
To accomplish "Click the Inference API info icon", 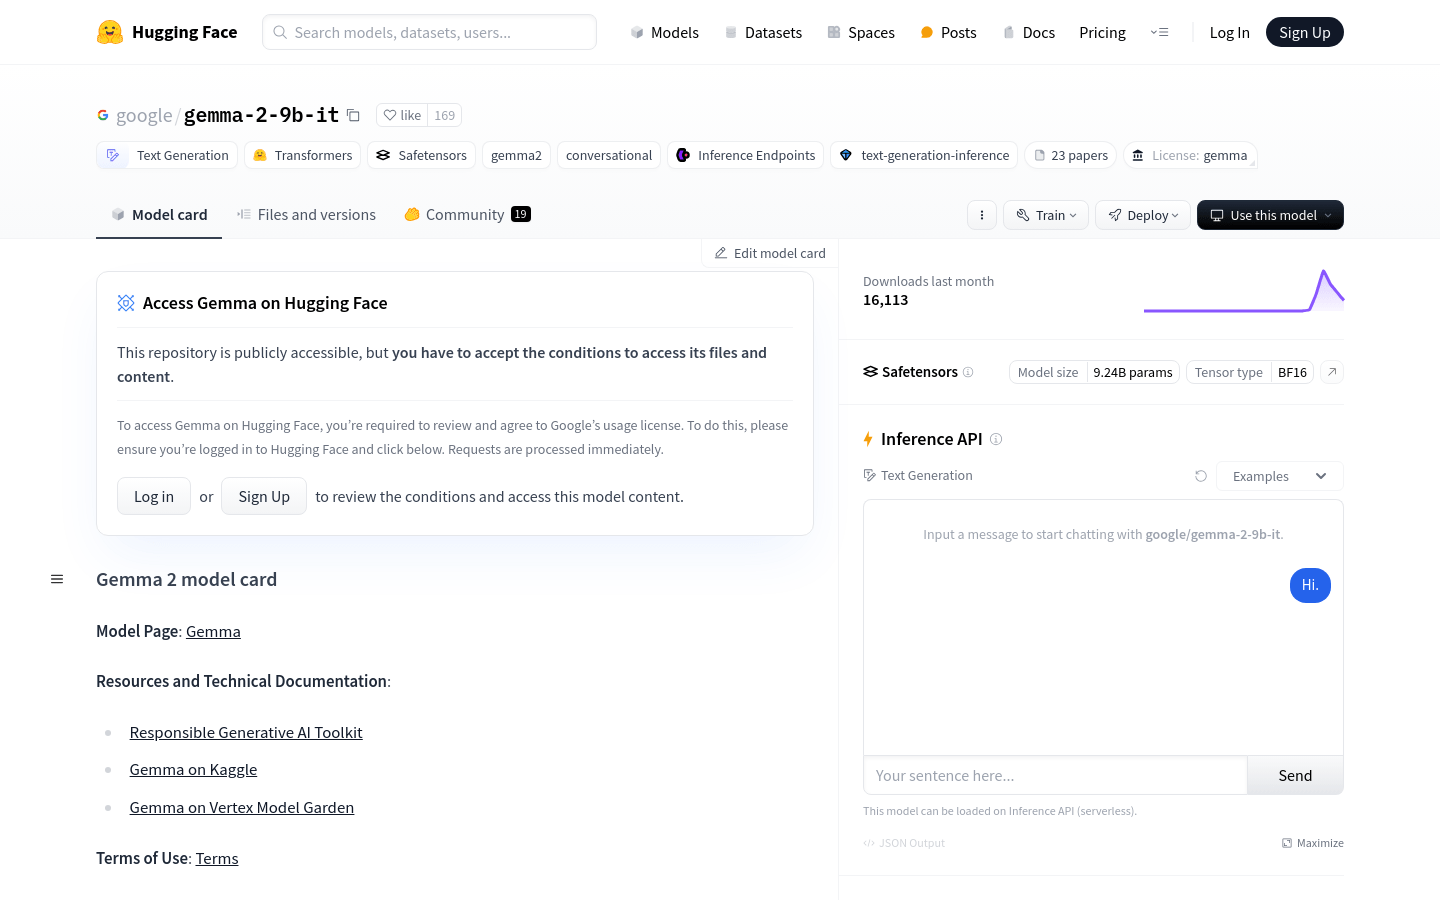I will (x=996, y=439).
